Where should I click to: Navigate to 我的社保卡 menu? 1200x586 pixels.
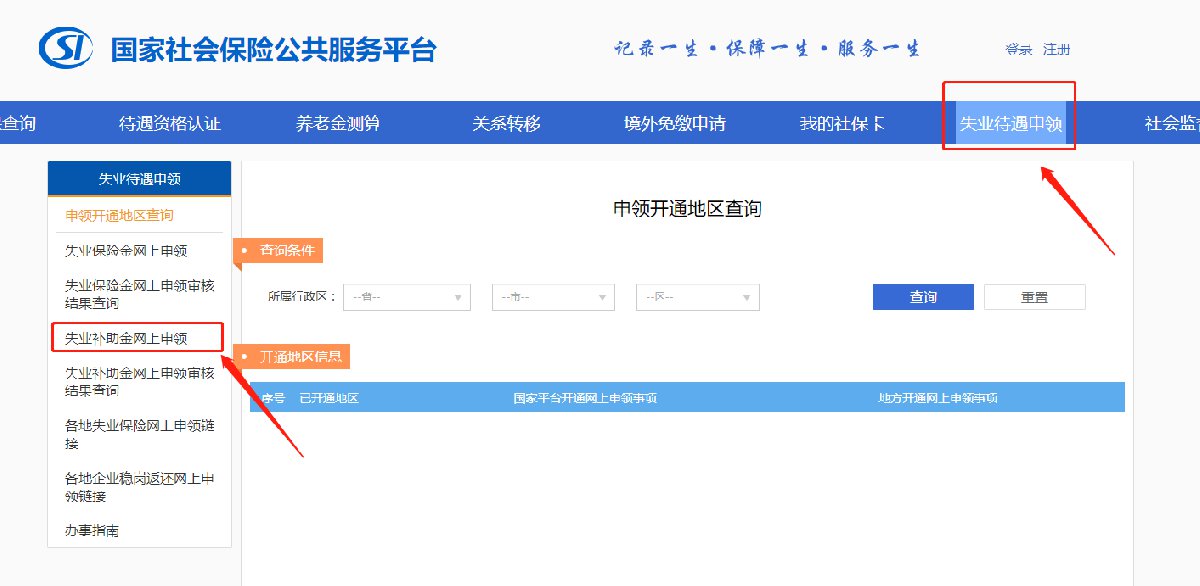coord(842,124)
